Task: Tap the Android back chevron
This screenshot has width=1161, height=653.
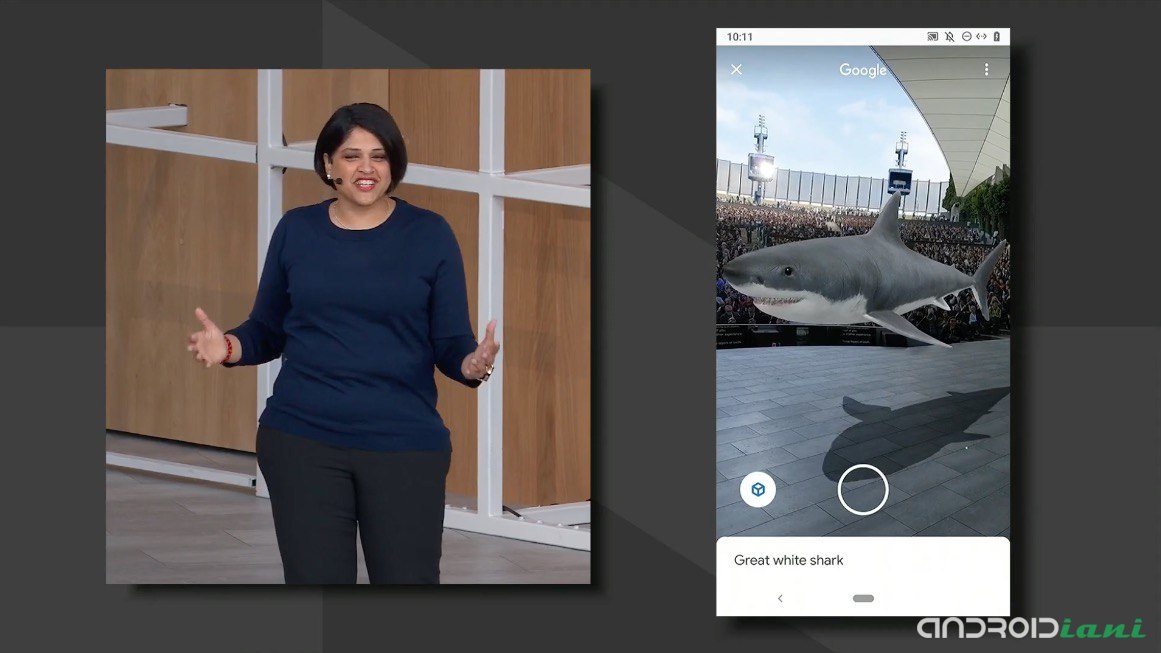Action: tap(780, 598)
